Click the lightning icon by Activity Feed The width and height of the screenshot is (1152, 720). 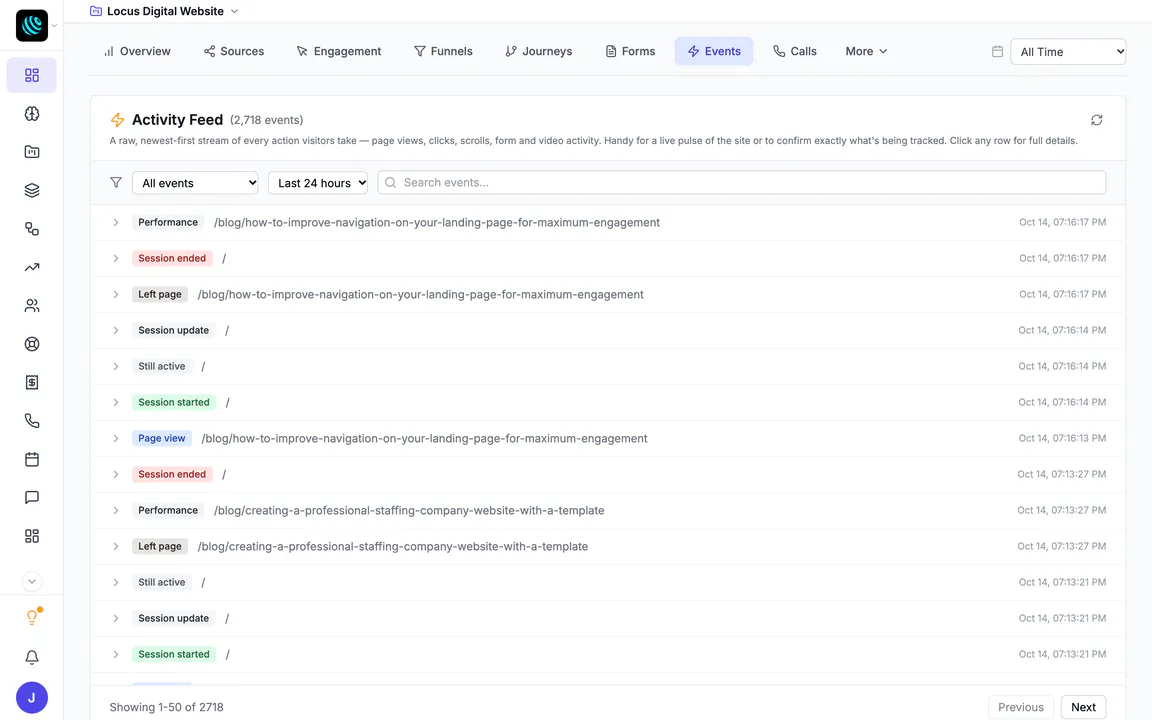pos(117,120)
